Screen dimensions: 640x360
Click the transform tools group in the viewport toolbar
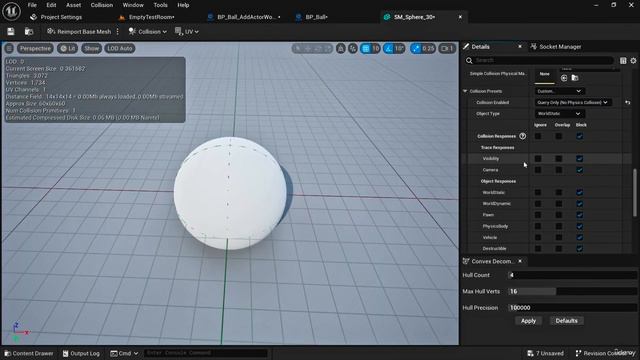[x=312, y=49]
